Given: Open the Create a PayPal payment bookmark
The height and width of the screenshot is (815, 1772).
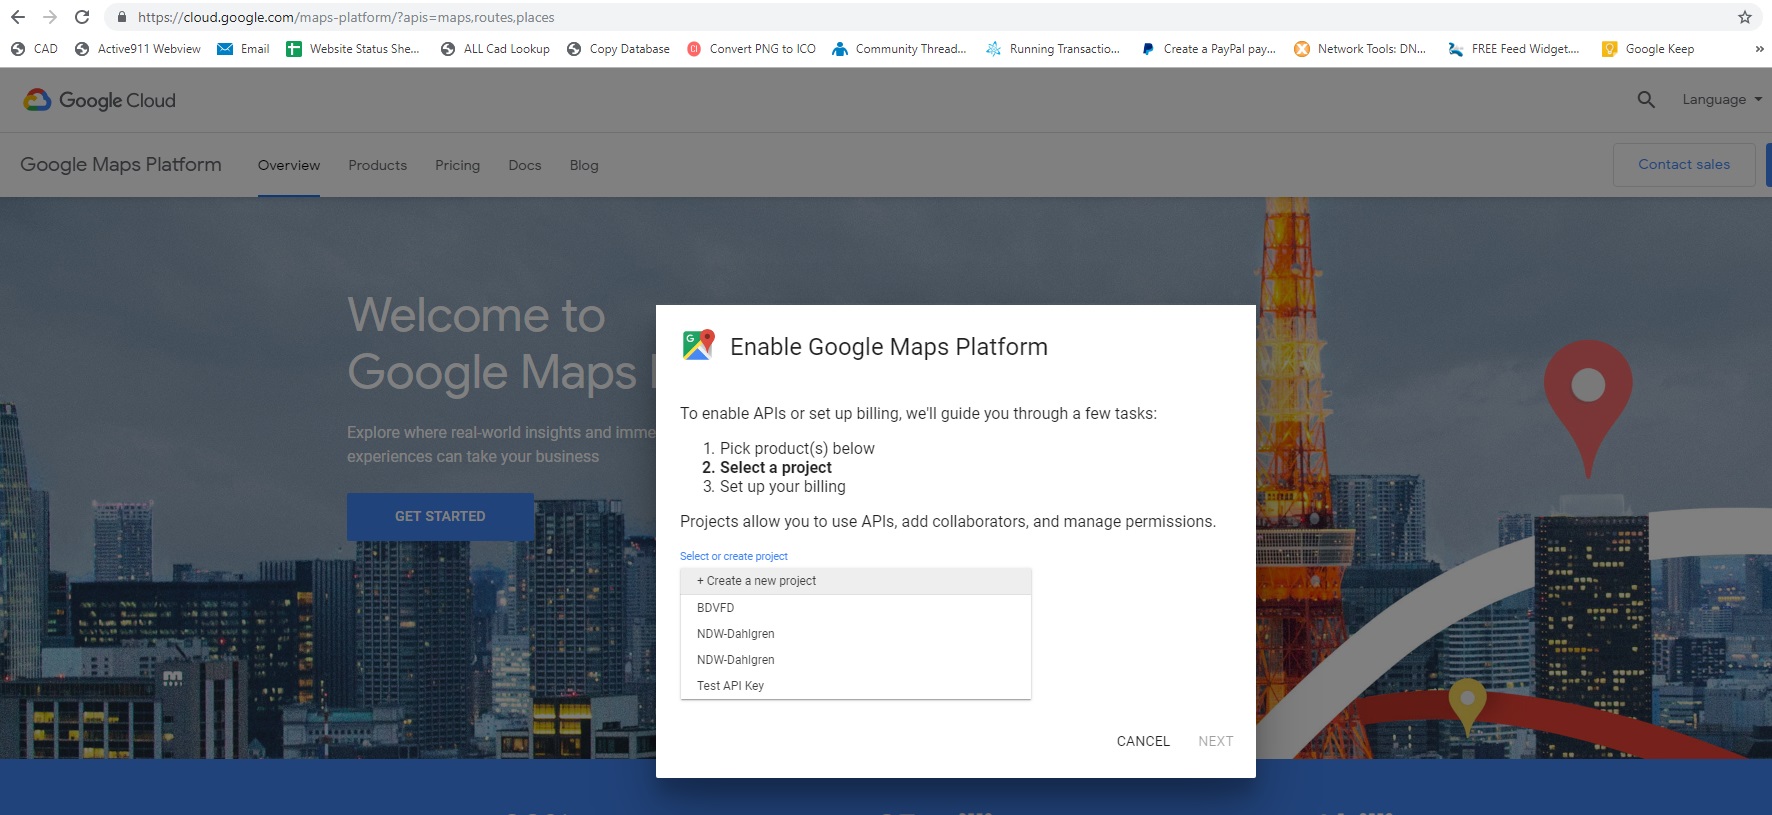Looking at the screenshot, I should pos(1208,48).
